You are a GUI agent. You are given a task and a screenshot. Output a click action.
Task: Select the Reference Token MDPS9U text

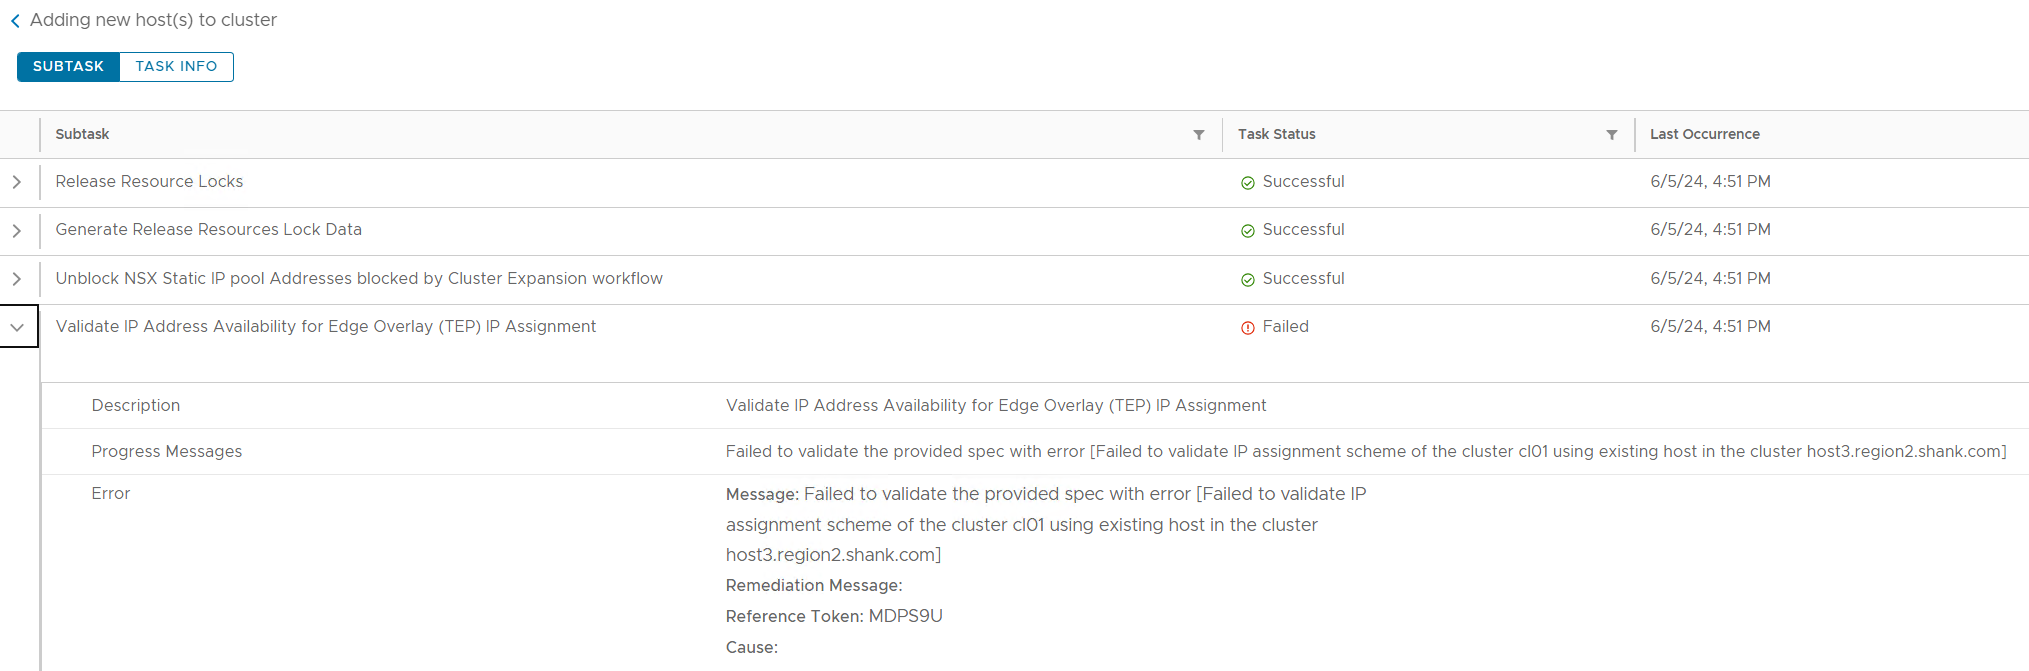834,616
